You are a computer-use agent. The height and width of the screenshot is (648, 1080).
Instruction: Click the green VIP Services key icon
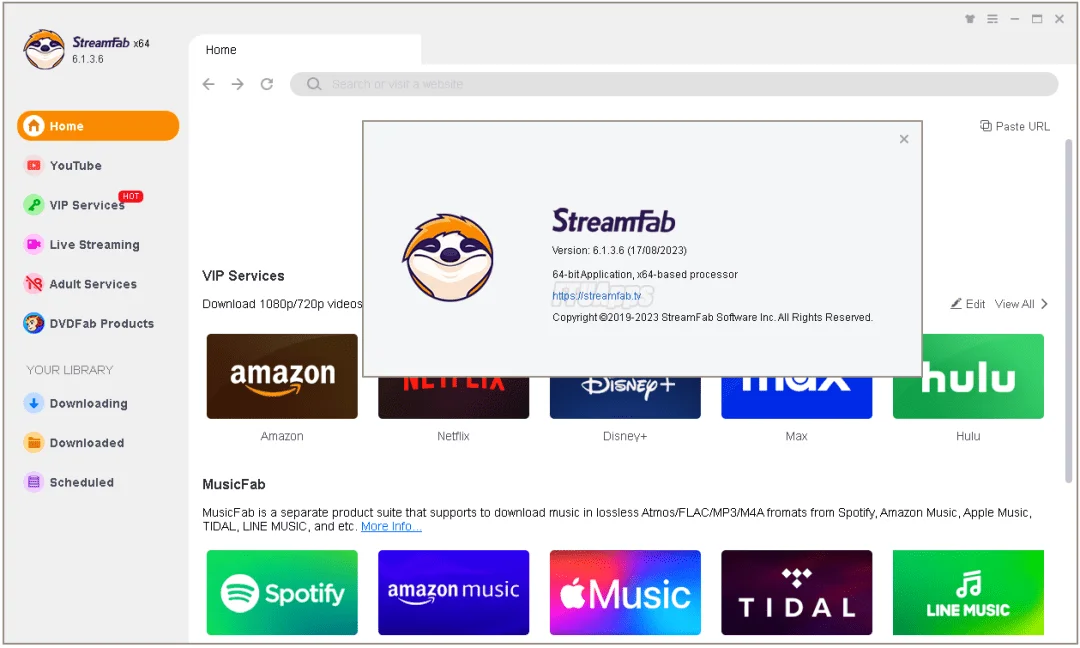[x=34, y=205]
